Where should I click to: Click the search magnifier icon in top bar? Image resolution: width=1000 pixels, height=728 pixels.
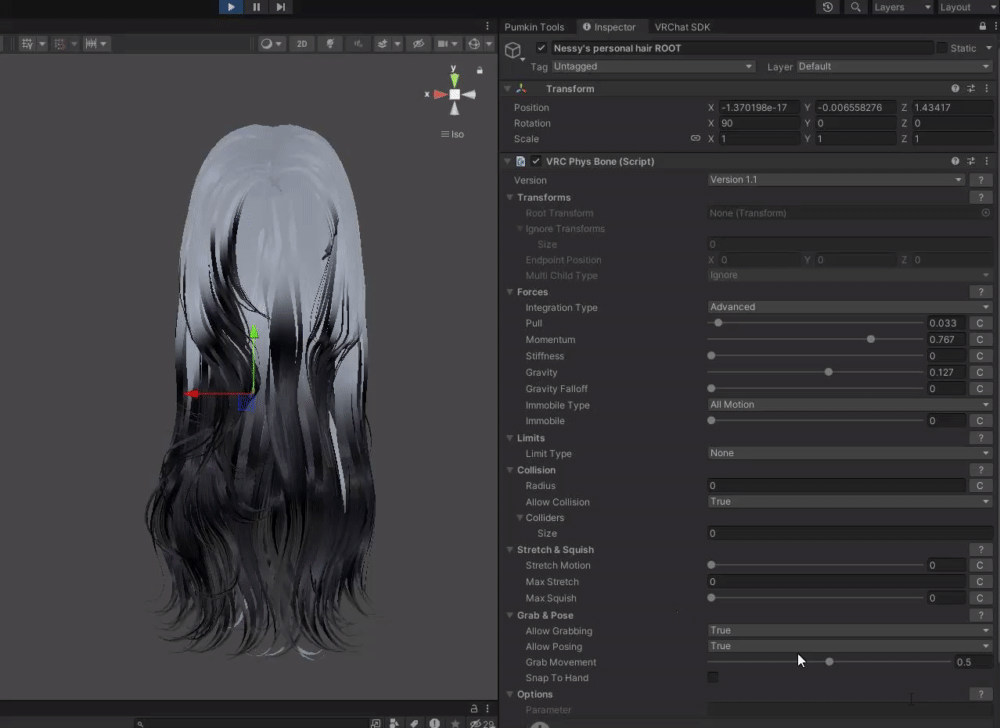(855, 7)
